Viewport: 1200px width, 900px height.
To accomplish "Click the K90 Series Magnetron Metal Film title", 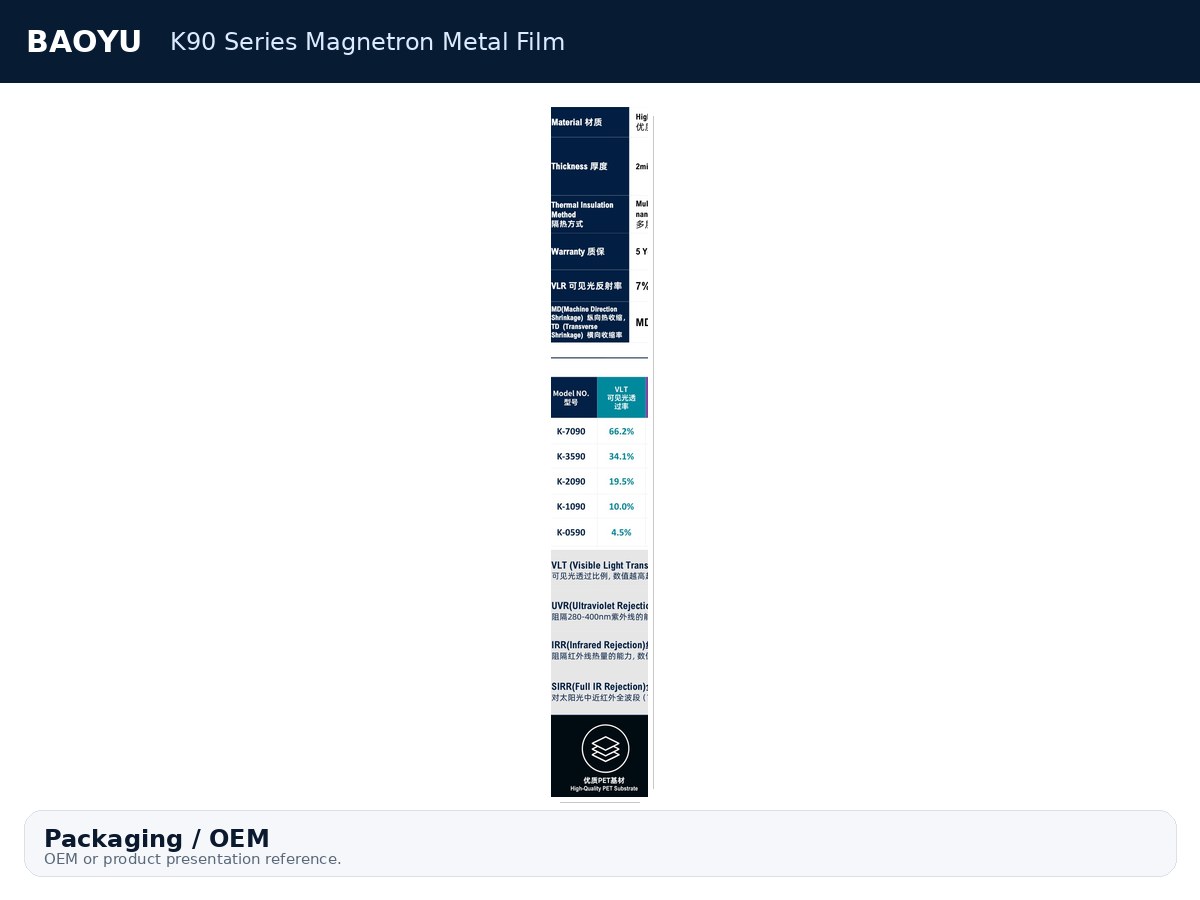I will [x=367, y=42].
